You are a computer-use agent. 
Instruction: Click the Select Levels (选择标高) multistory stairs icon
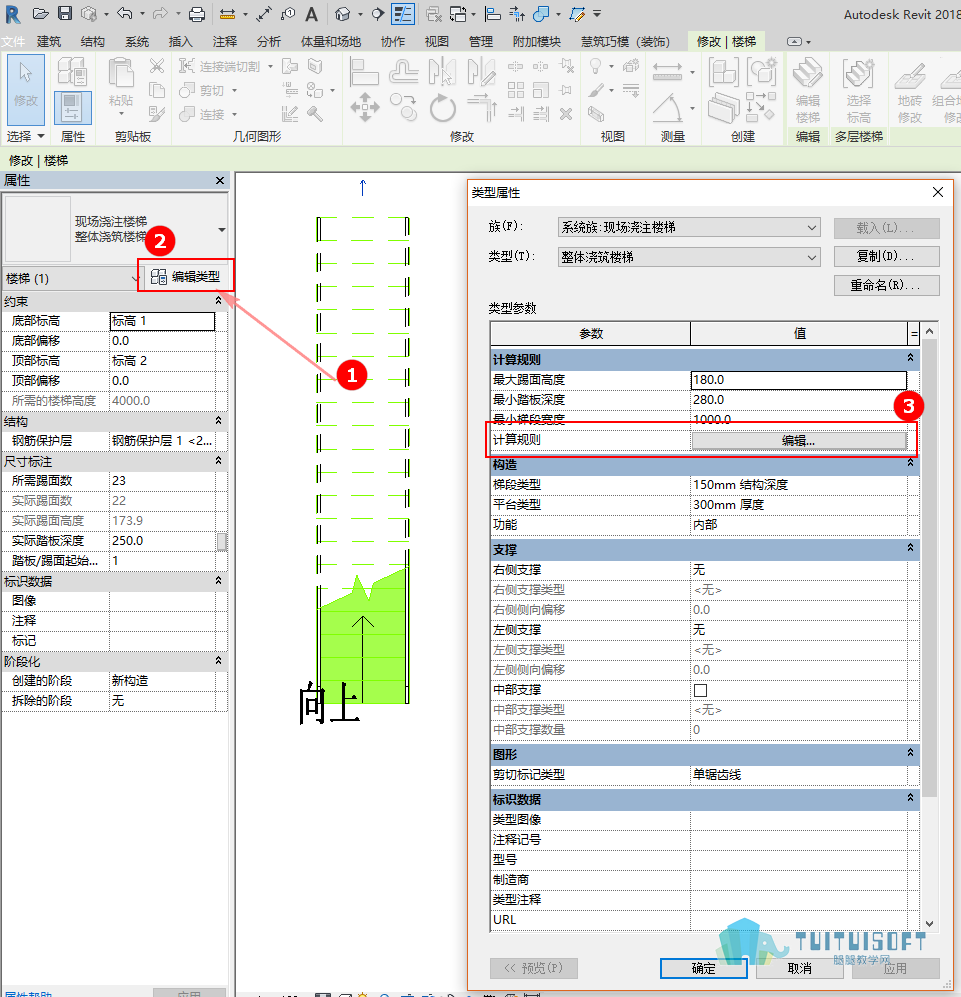coord(859,91)
